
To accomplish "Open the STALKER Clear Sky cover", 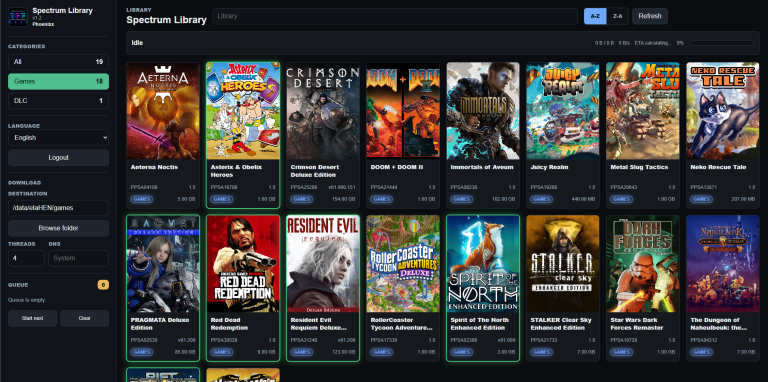I will click(x=563, y=264).
